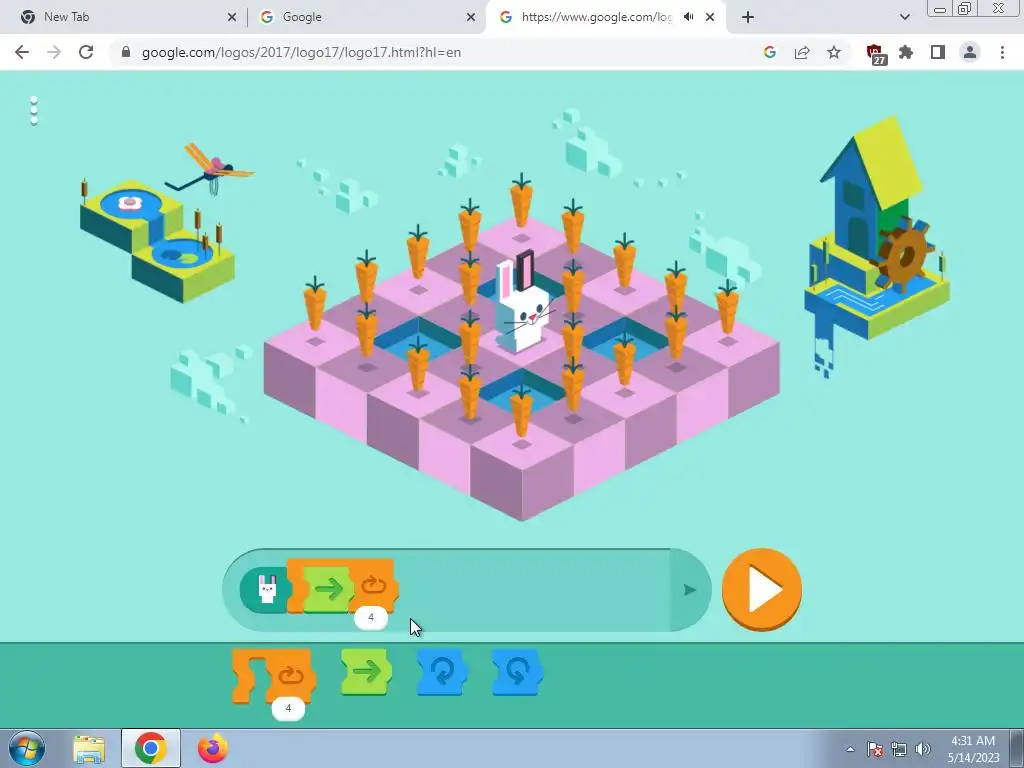Go forward in browser history
Screen dimensions: 1024x768
[x=54, y=52]
